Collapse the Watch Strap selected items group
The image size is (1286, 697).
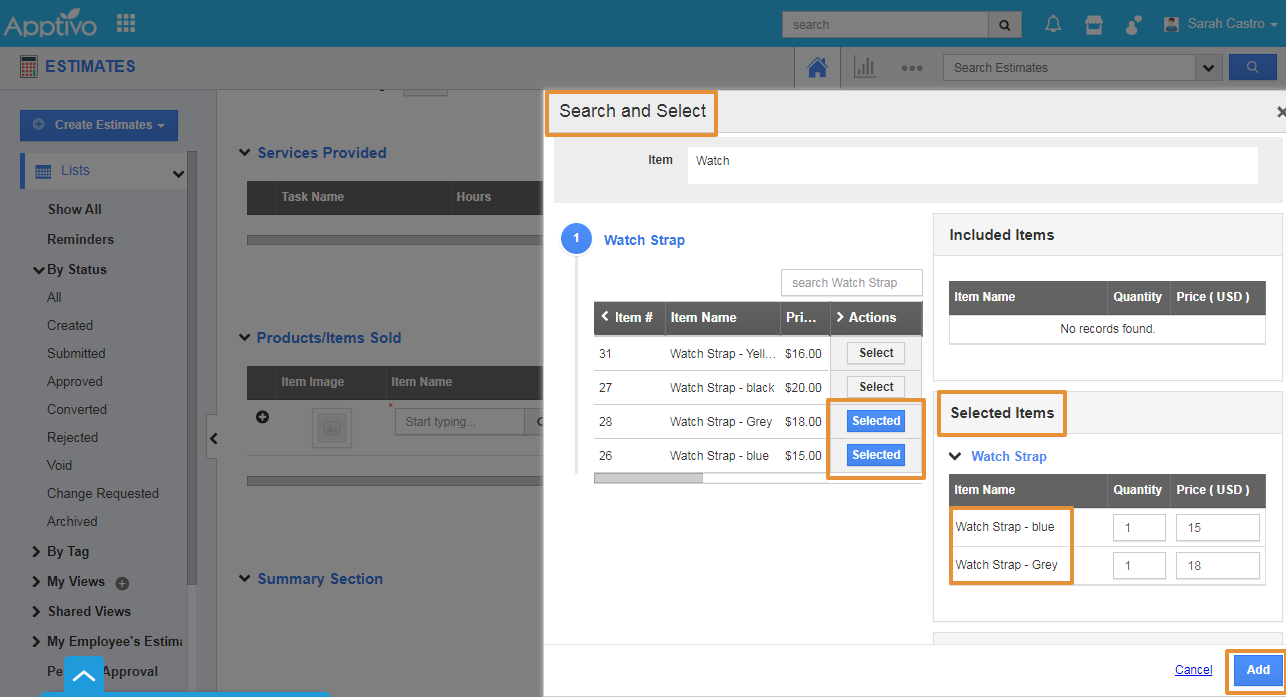(955, 456)
